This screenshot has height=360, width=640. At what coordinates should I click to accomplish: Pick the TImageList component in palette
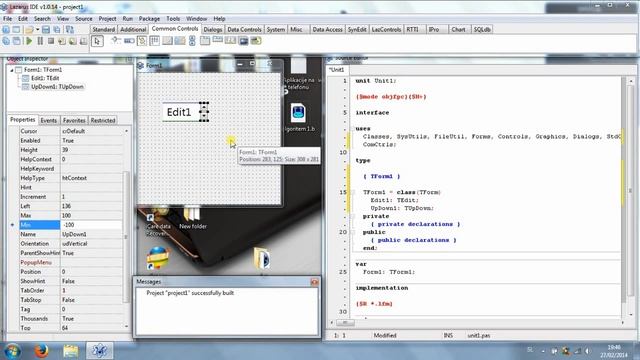tap(243, 40)
